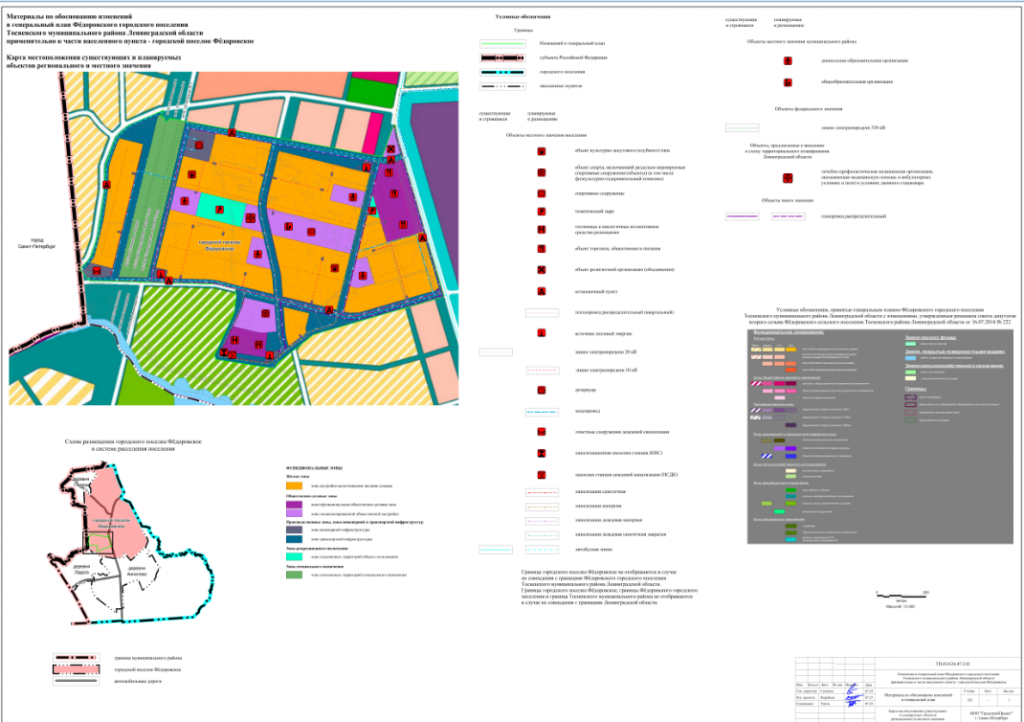
Task: Click the religious organization cross legend icon
Action: coord(541,271)
